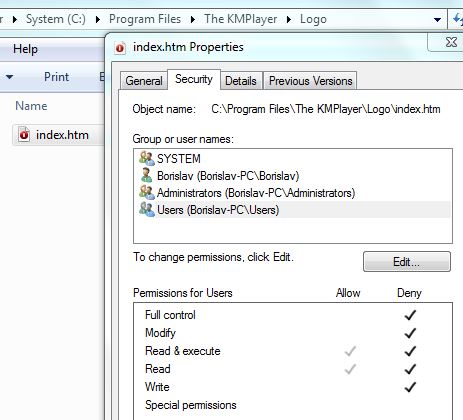Click Borislav user account icon

click(x=147, y=175)
